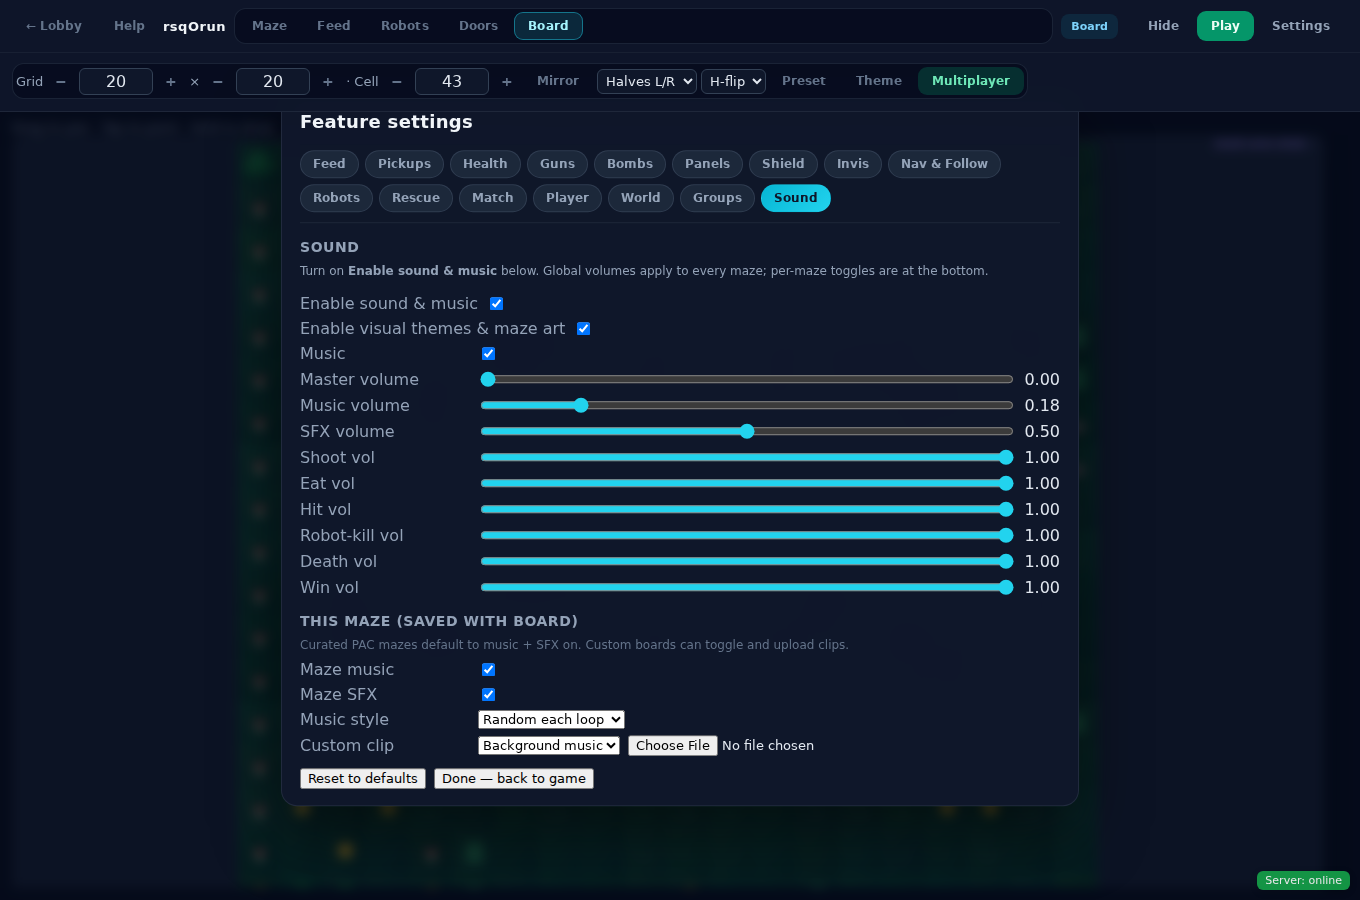This screenshot has height=900, width=1360.
Task: Open the Help page
Action: click(129, 26)
